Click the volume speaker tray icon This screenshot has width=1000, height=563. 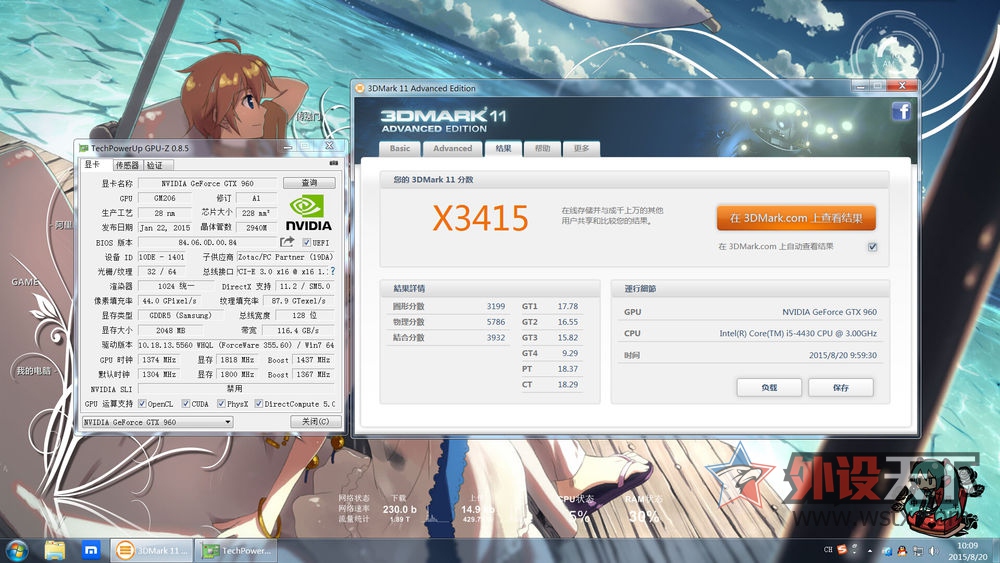[934, 550]
